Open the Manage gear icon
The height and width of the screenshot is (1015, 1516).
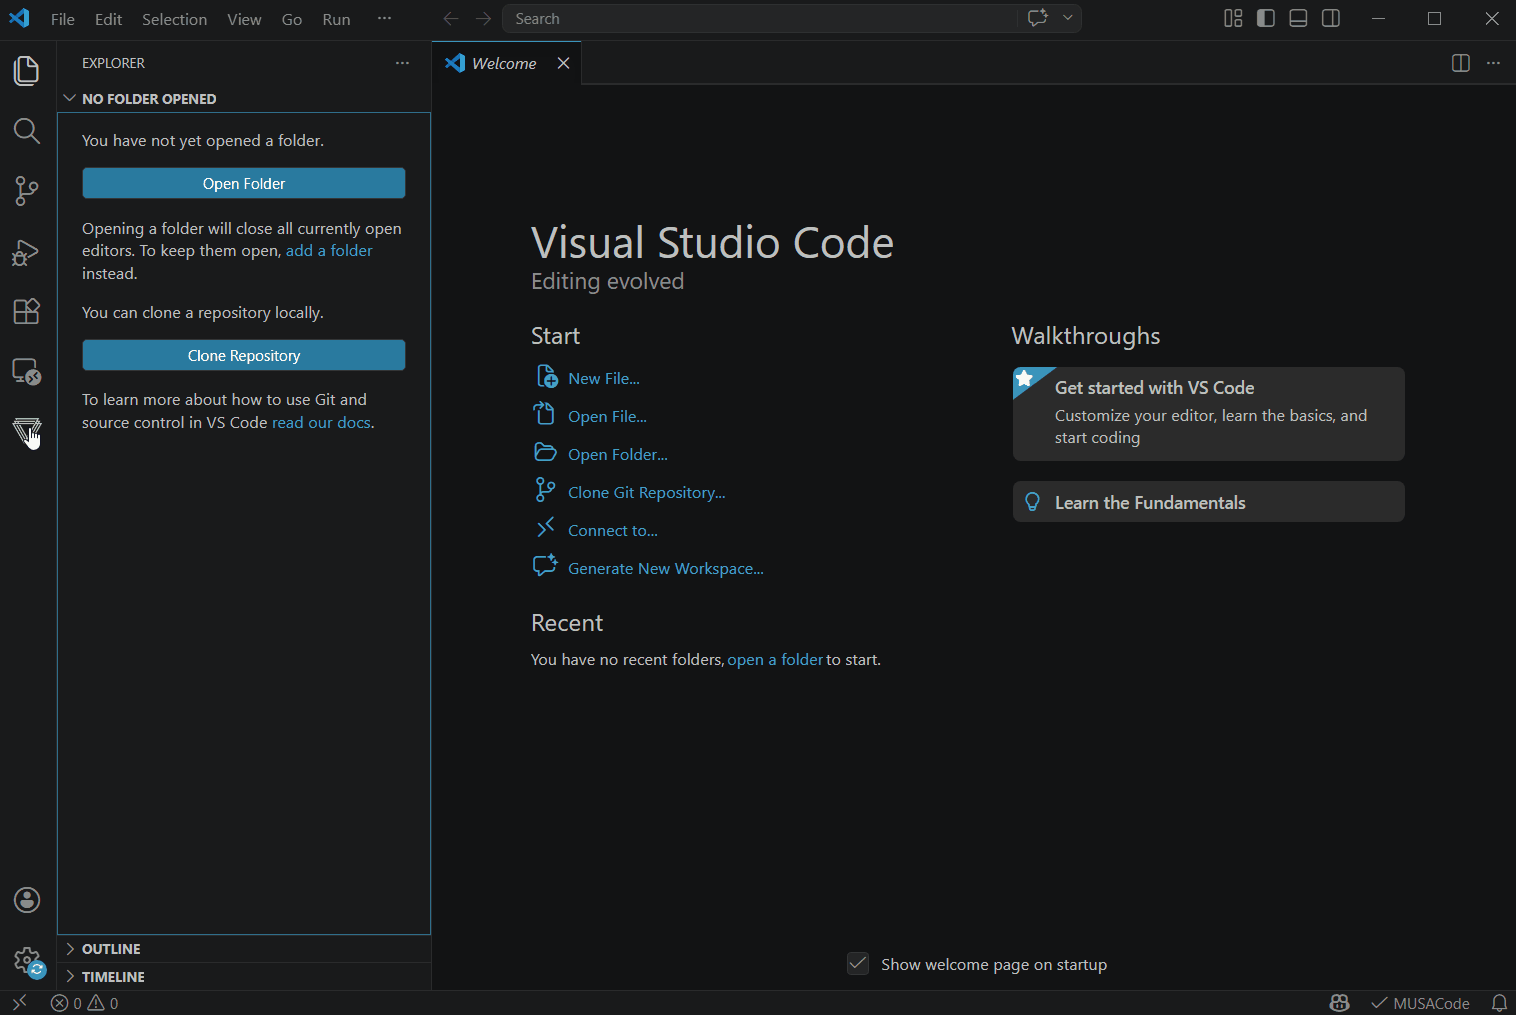27,961
